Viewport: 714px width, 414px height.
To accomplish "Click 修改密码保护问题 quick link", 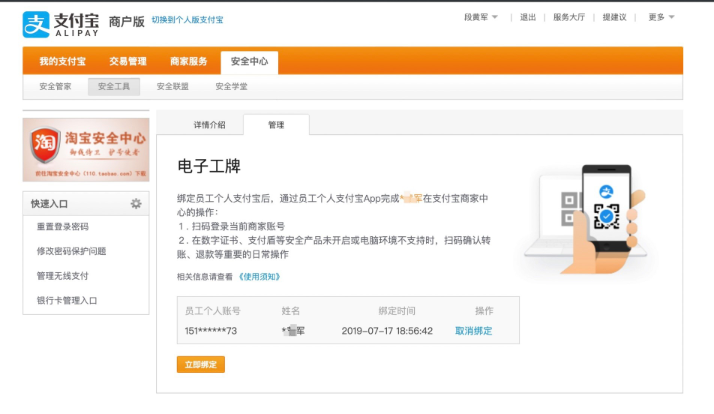I will (71, 251).
